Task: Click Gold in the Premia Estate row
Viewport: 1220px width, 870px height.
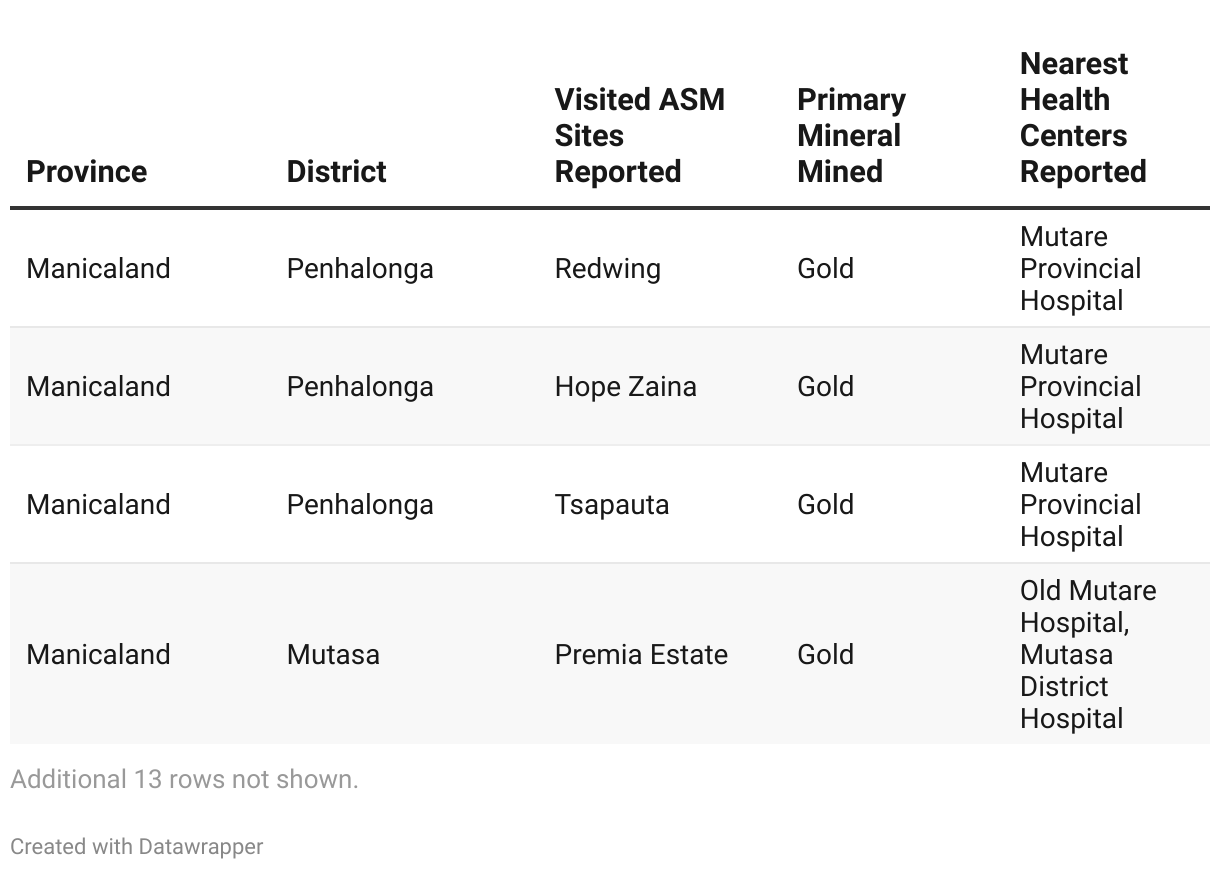Action: 825,654
